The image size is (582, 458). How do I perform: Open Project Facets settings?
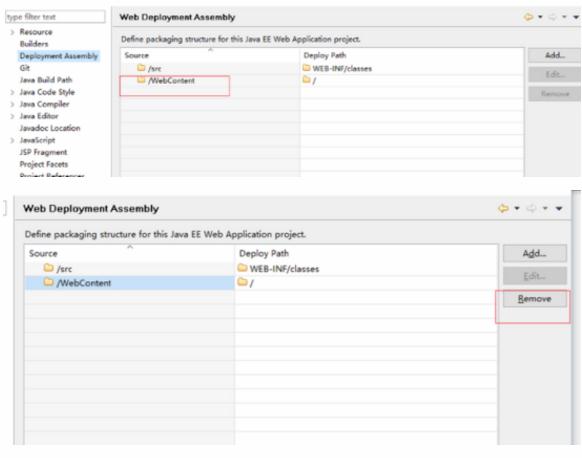point(44,164)
